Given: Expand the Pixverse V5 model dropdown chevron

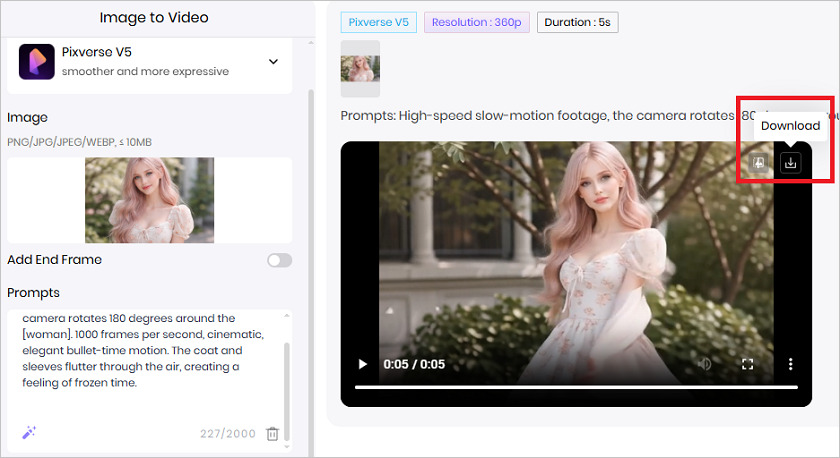Looking at the screenshot, I should [x=273, y=62].
